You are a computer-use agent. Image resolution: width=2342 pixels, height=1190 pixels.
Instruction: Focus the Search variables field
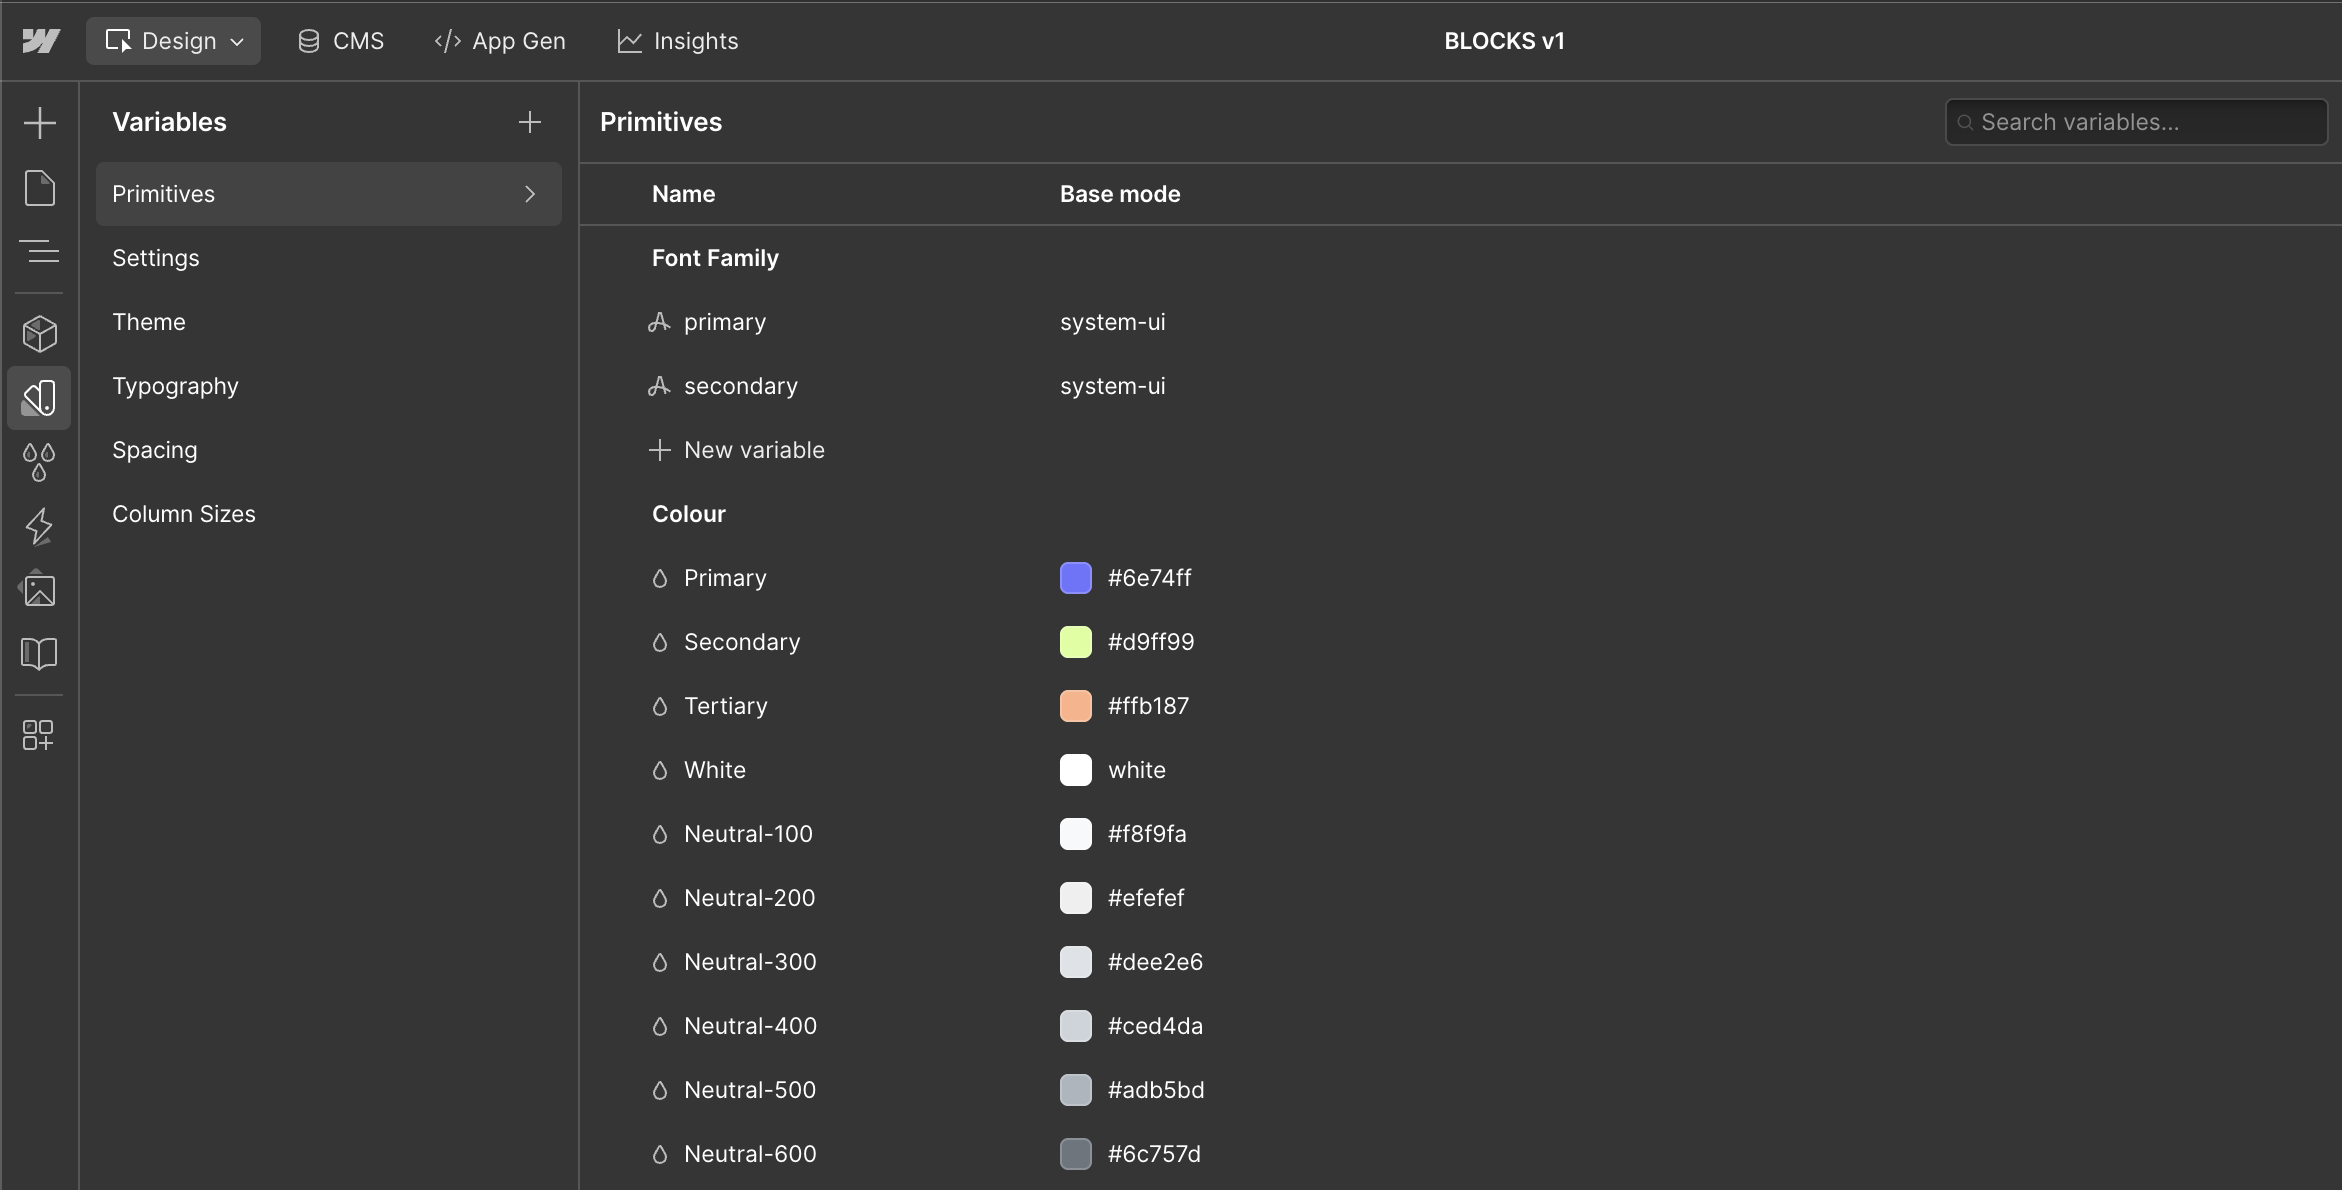(2138, 122)
